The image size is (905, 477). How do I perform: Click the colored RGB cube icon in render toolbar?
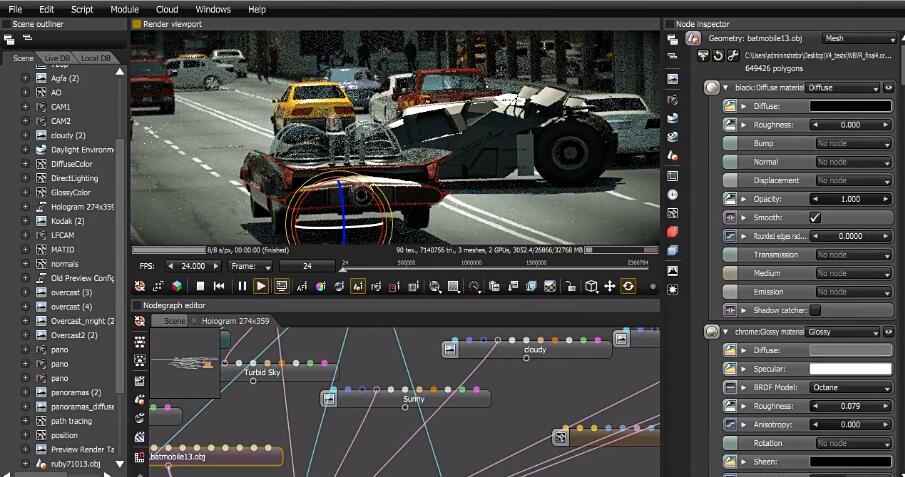(x=177, y=286)
